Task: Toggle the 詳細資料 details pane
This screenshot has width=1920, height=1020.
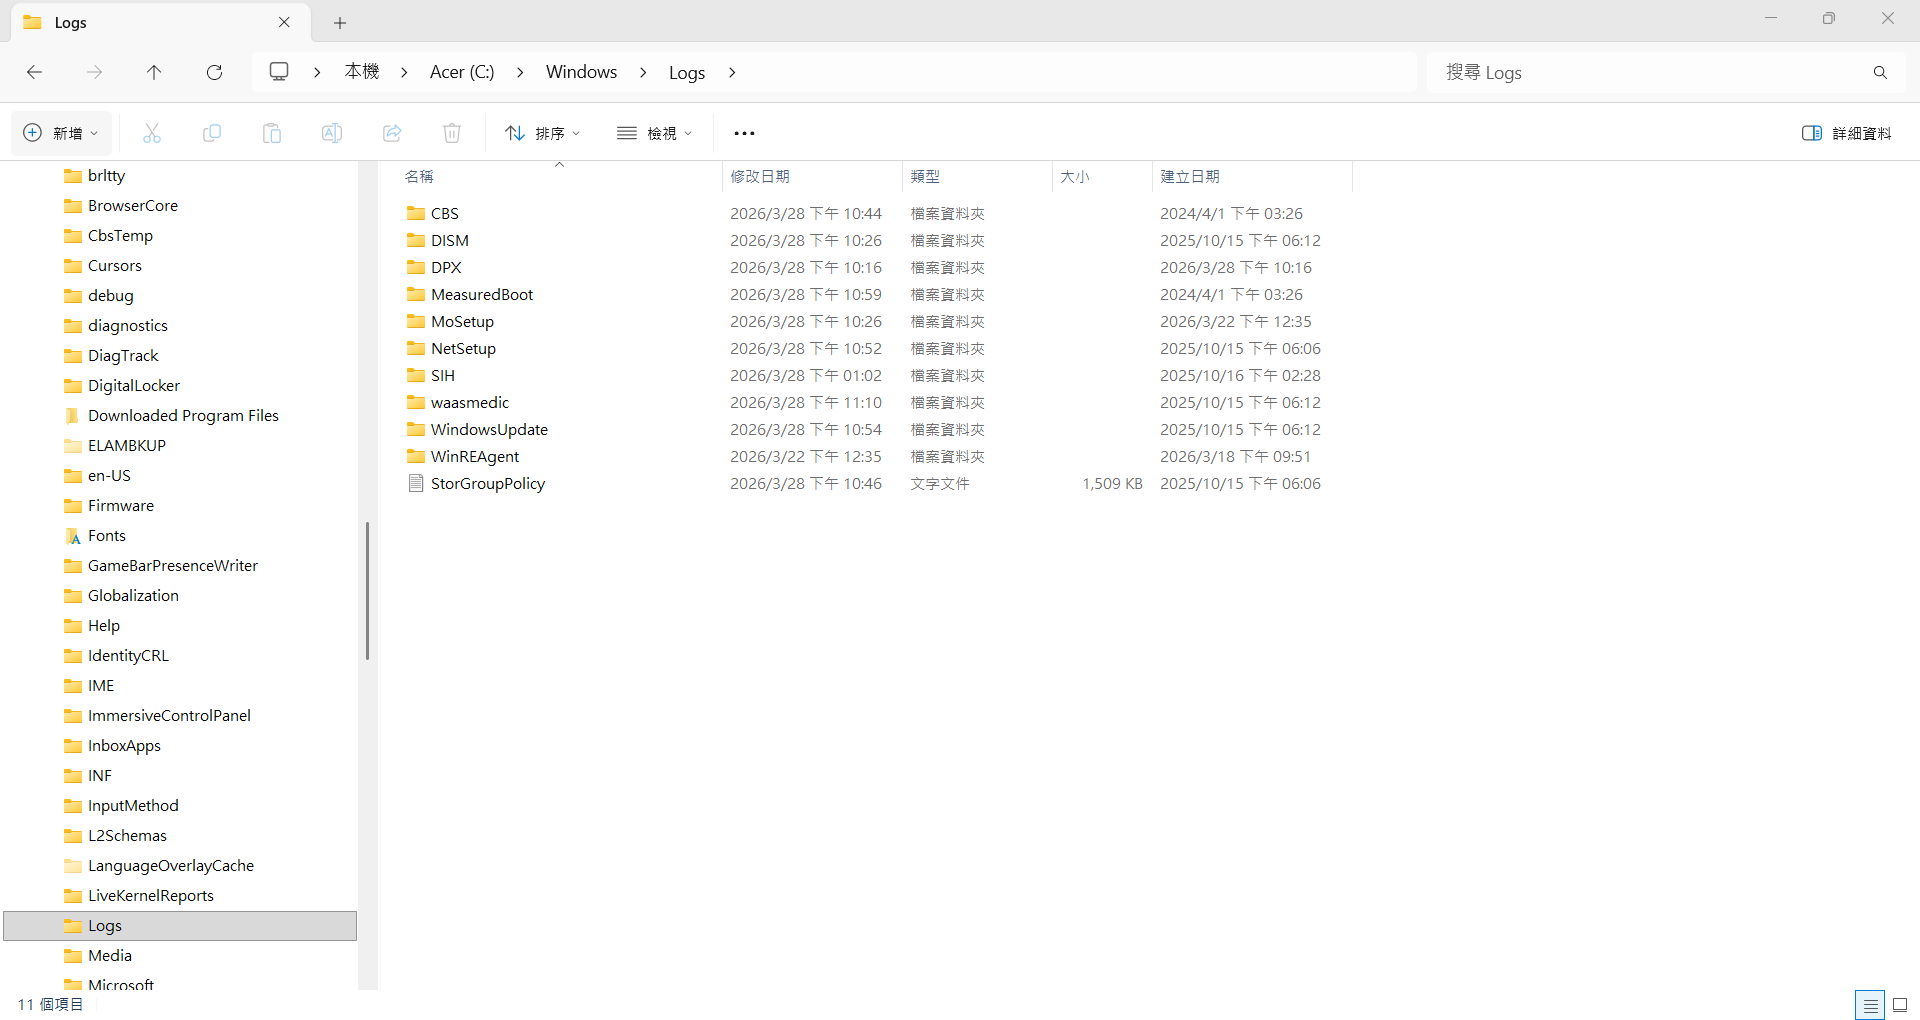Action: click(x=1846, y=133)
